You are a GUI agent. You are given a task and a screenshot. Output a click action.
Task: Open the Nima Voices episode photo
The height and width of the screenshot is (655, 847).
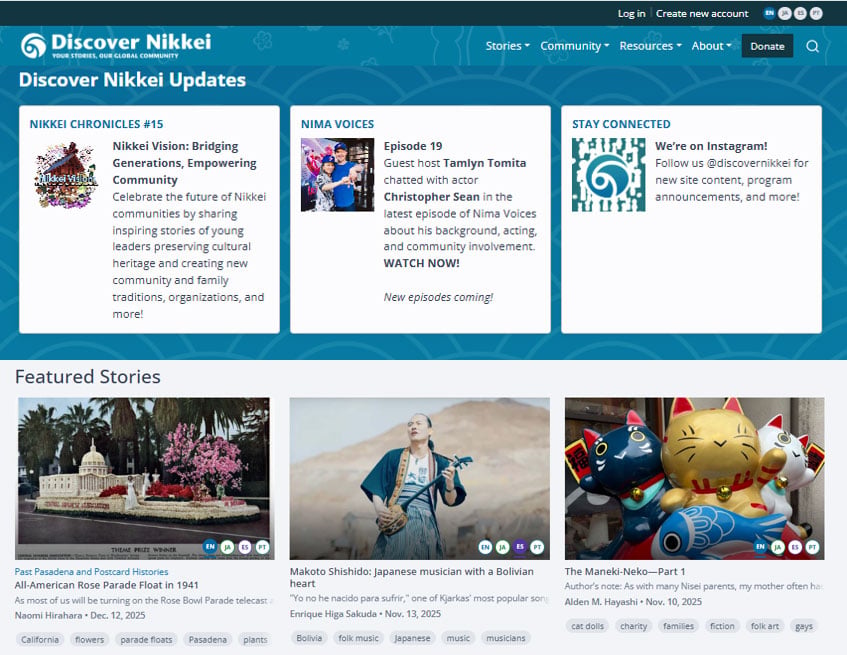point(338,174)
